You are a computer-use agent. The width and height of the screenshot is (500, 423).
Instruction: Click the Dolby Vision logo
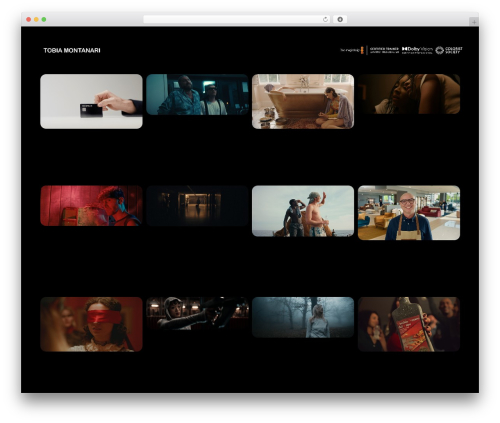pos(417,50)
